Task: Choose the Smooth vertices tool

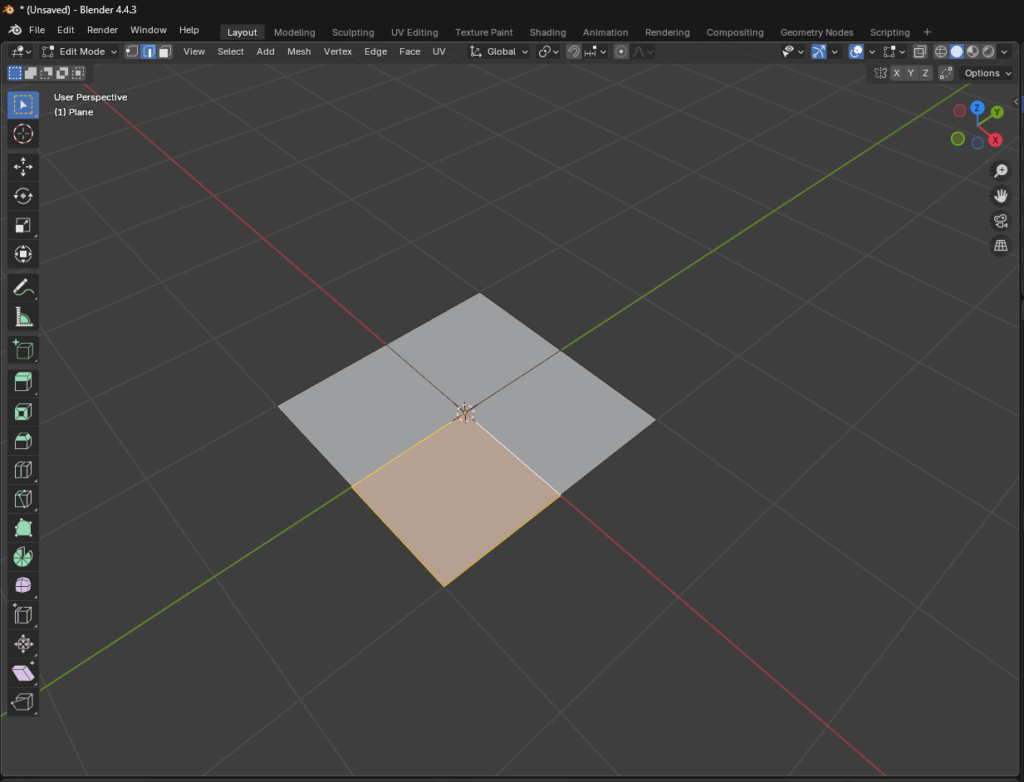Action: [23, 585]
